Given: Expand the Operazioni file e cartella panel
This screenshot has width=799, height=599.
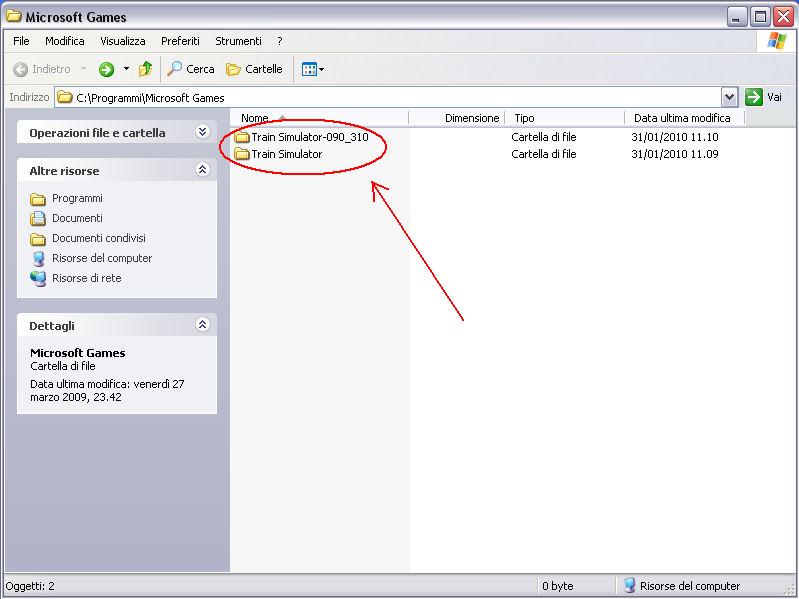Looking at the screenshot, I should 202,132.
